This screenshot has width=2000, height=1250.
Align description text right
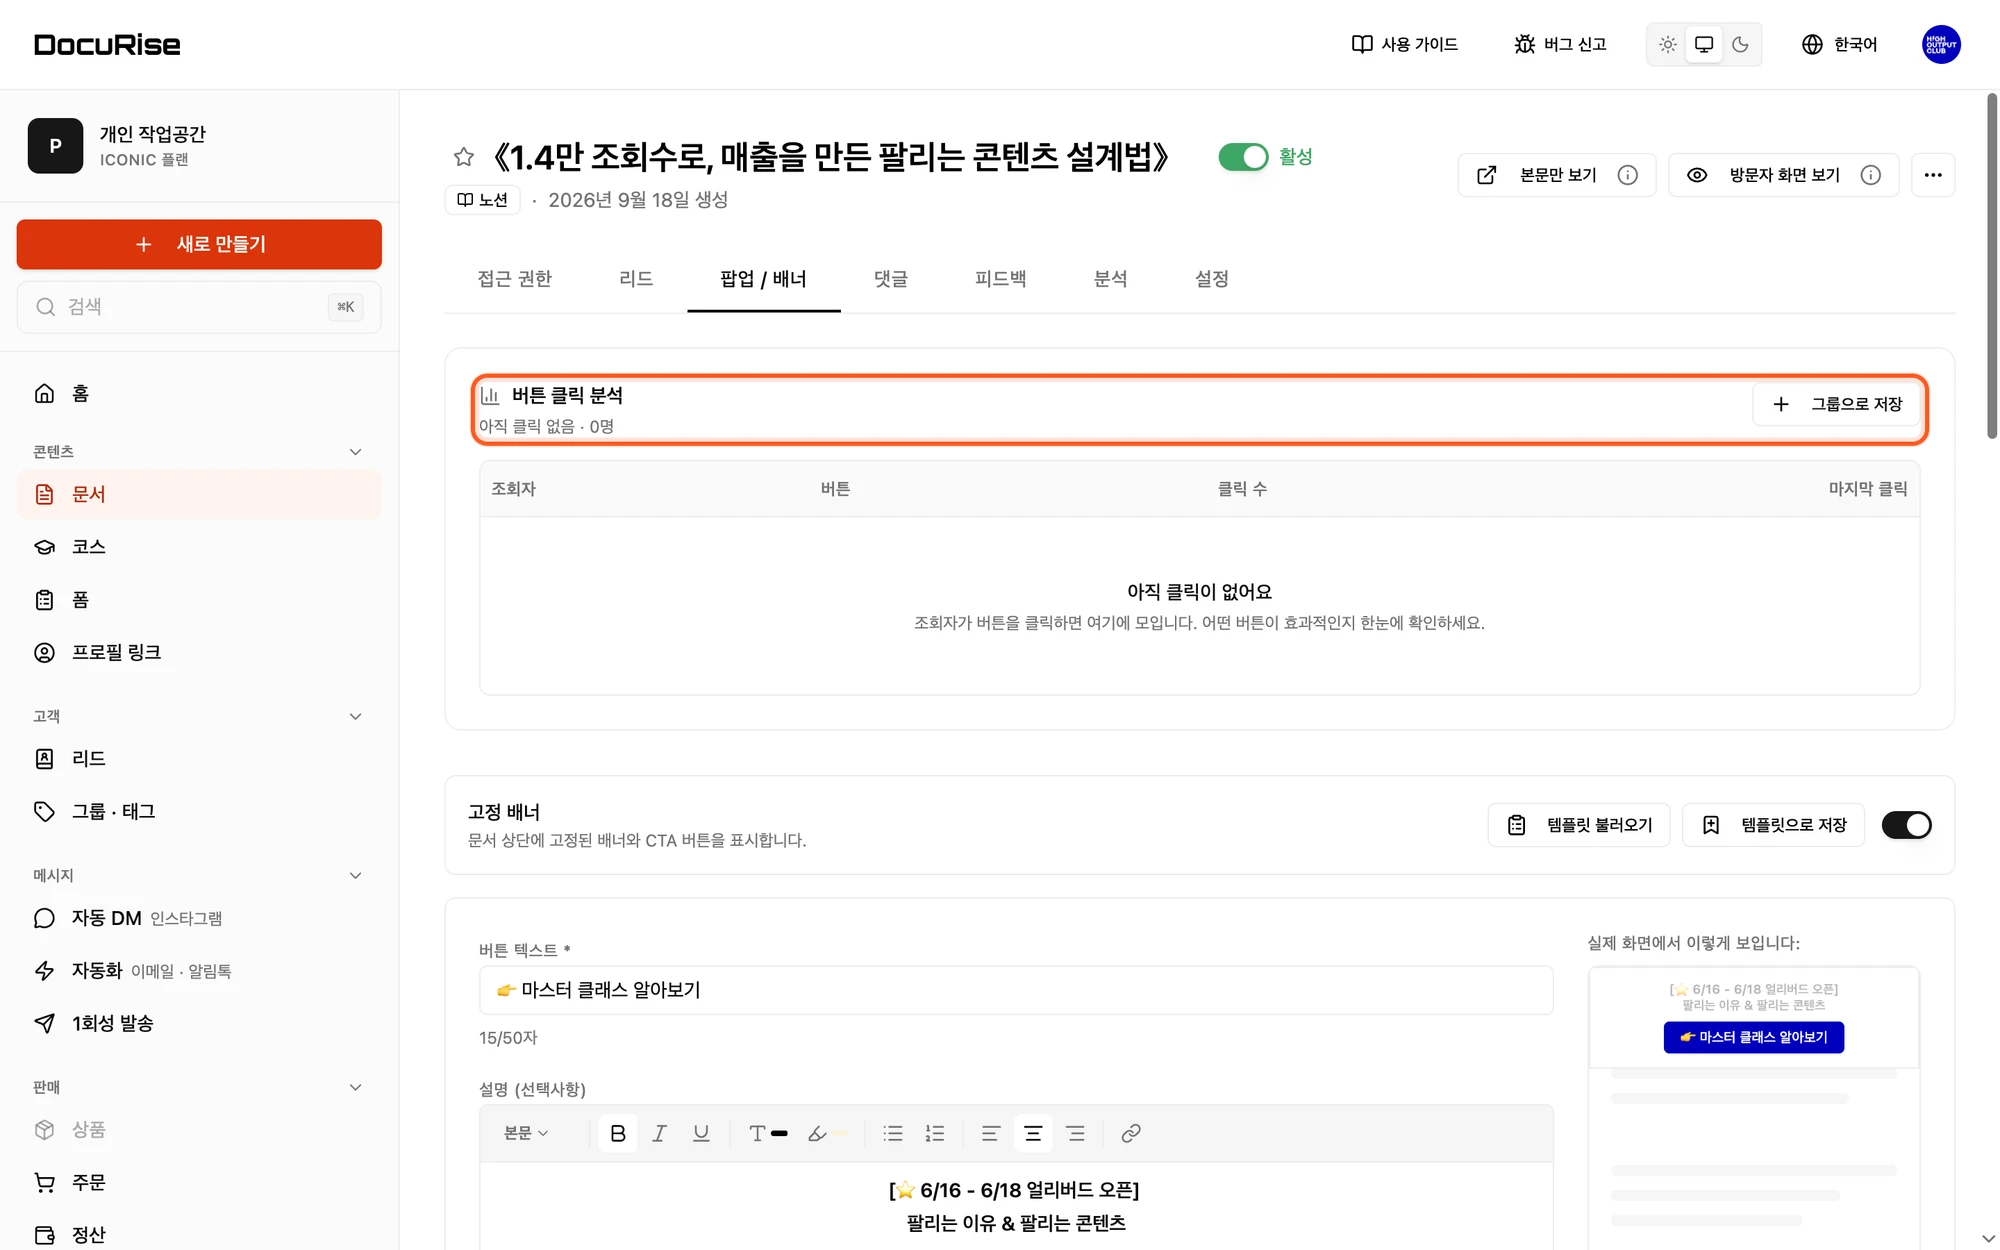click(1075, 1133)
